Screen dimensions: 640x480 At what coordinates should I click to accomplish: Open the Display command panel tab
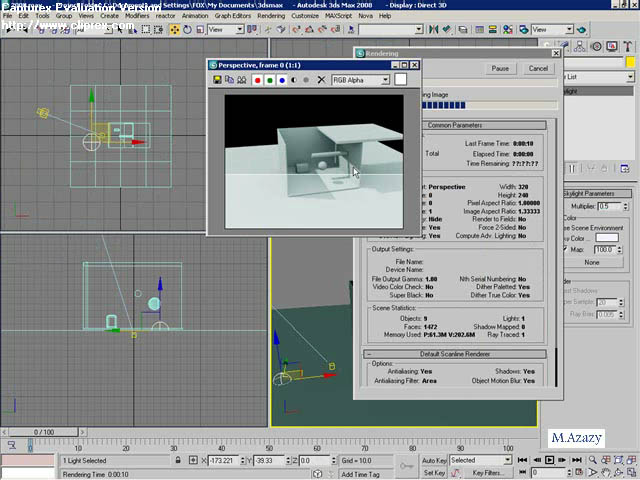612,47
